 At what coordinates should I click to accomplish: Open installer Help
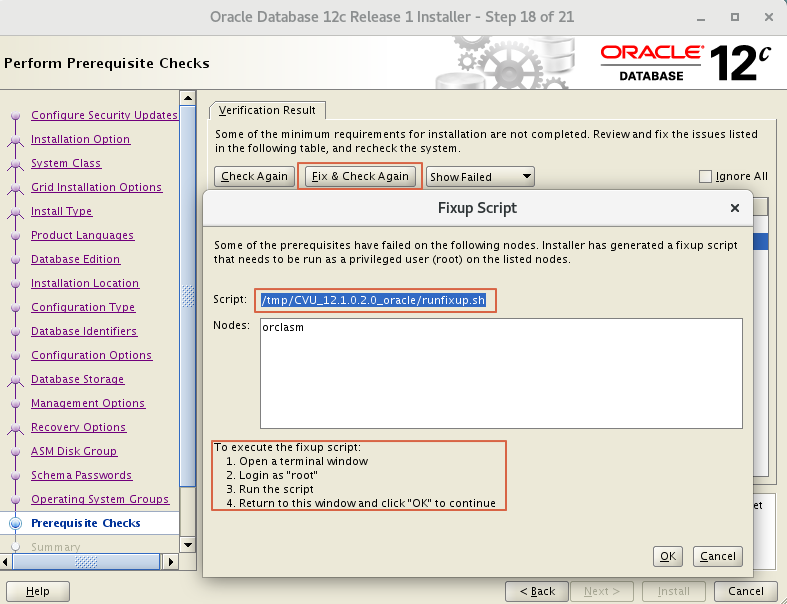pyautogui.click(x=38, y=591)
